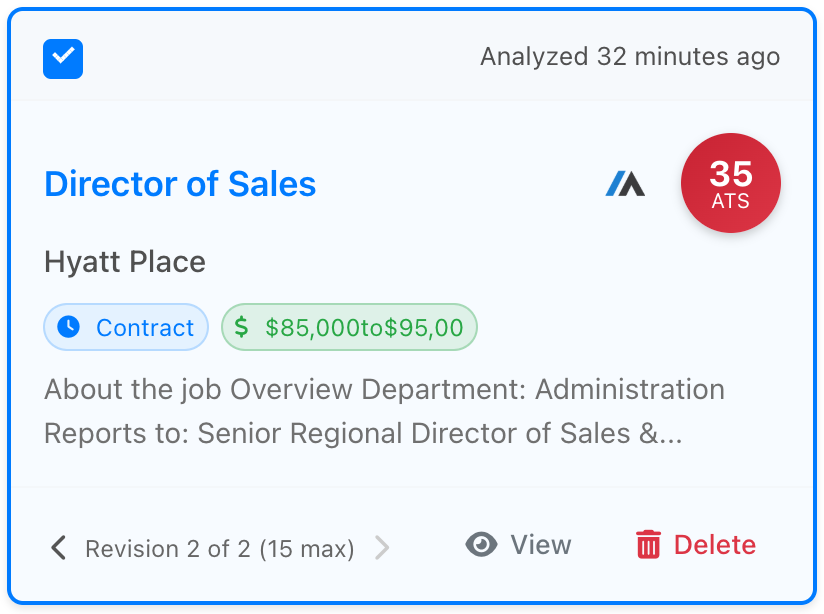Click the Analyzed 32 minutes ago timestamp
The width and height of the screenshot is (824, 614).
629,56
